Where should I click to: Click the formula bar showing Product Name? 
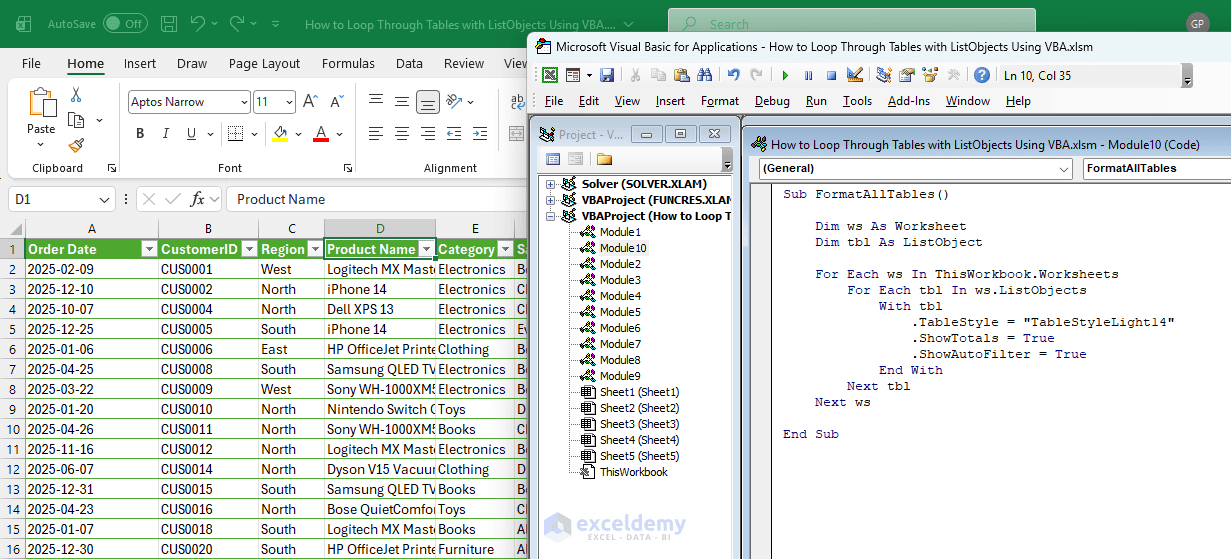(x=375, y=199)
